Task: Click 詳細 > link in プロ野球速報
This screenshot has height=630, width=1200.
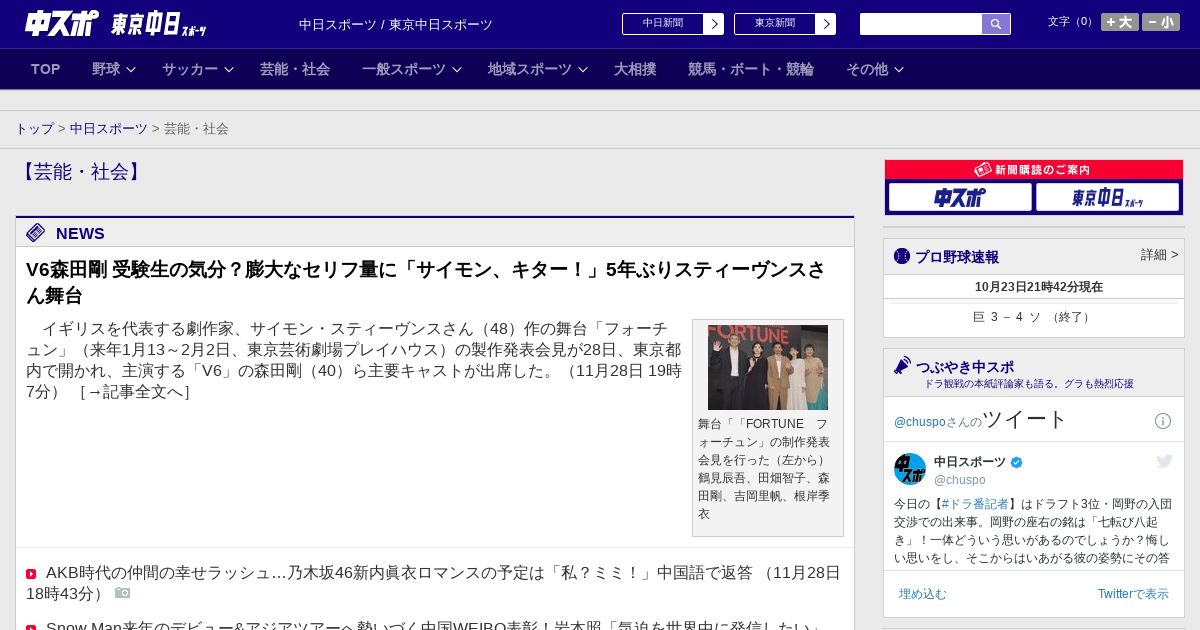Action: 1160,255
